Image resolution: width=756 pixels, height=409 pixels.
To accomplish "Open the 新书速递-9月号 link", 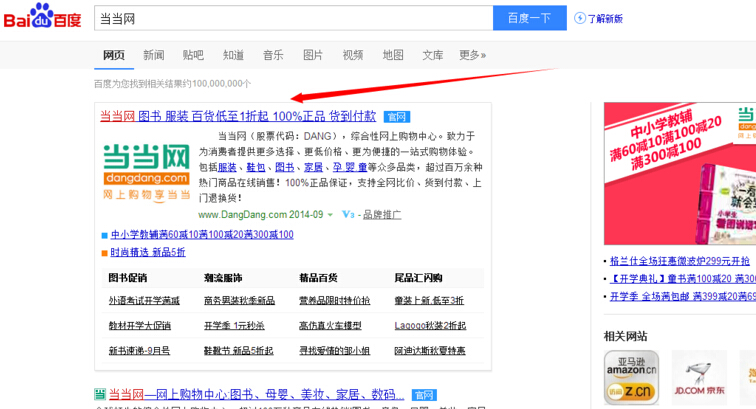I will (x=139, y=351).
